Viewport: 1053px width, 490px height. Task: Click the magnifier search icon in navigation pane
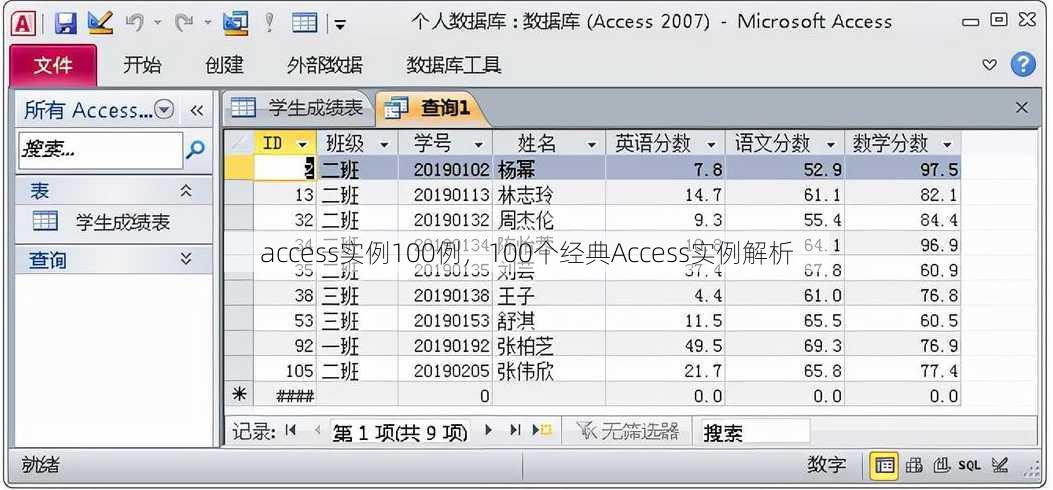[x=195, y=150]
